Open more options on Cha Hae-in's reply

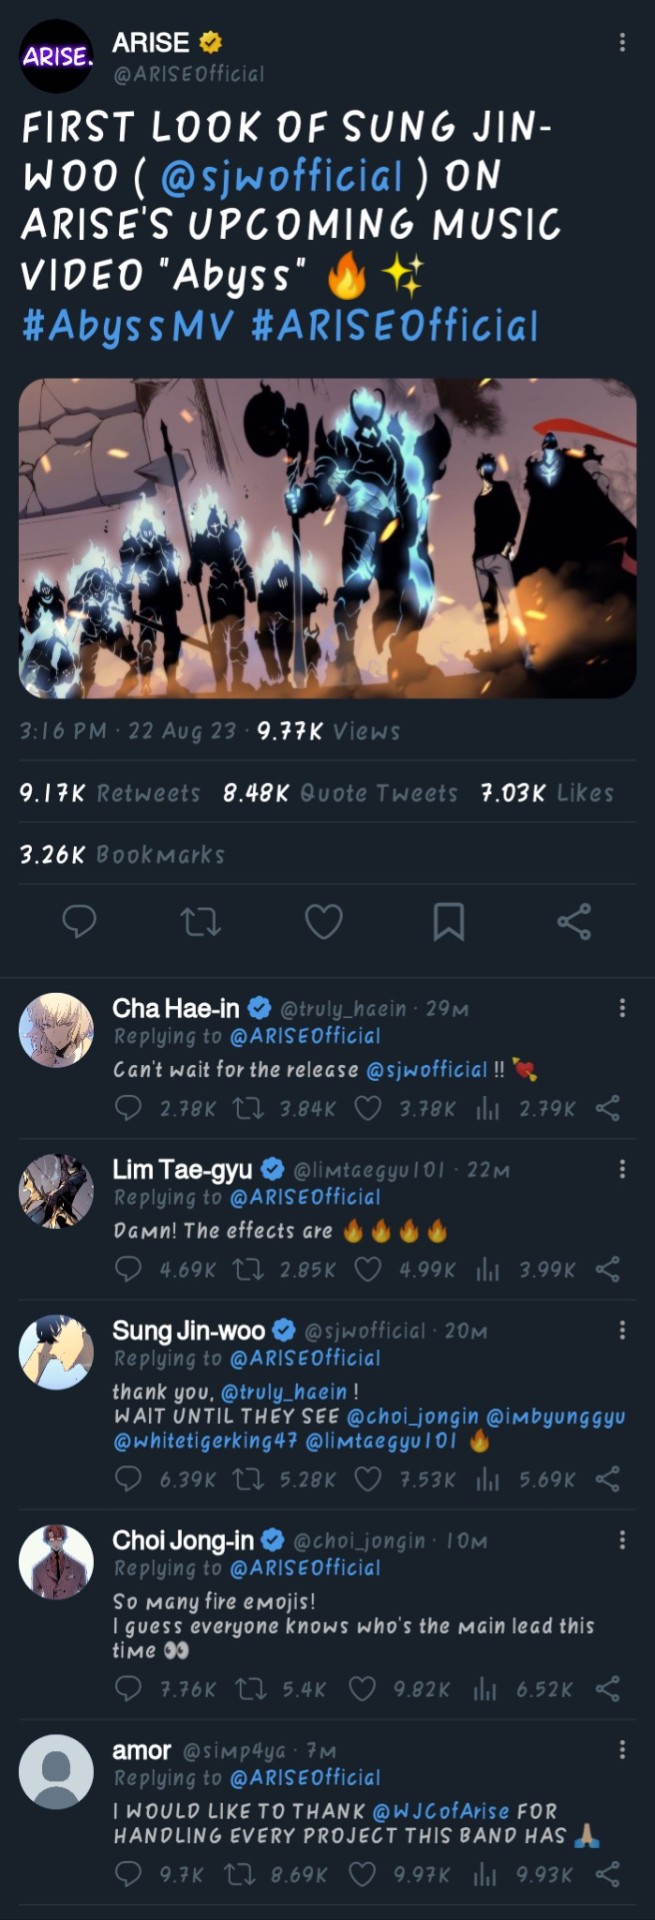tap(622, 1008)
